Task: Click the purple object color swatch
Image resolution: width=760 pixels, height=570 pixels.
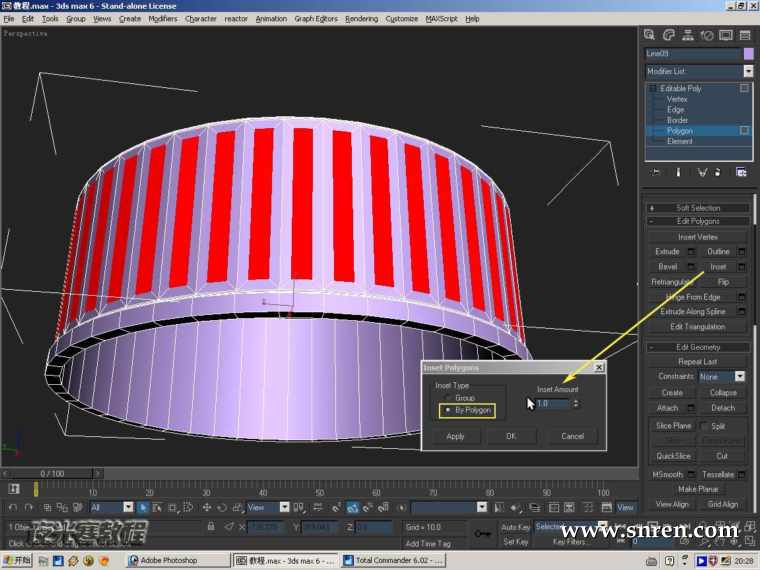Action: coord(747,53)
